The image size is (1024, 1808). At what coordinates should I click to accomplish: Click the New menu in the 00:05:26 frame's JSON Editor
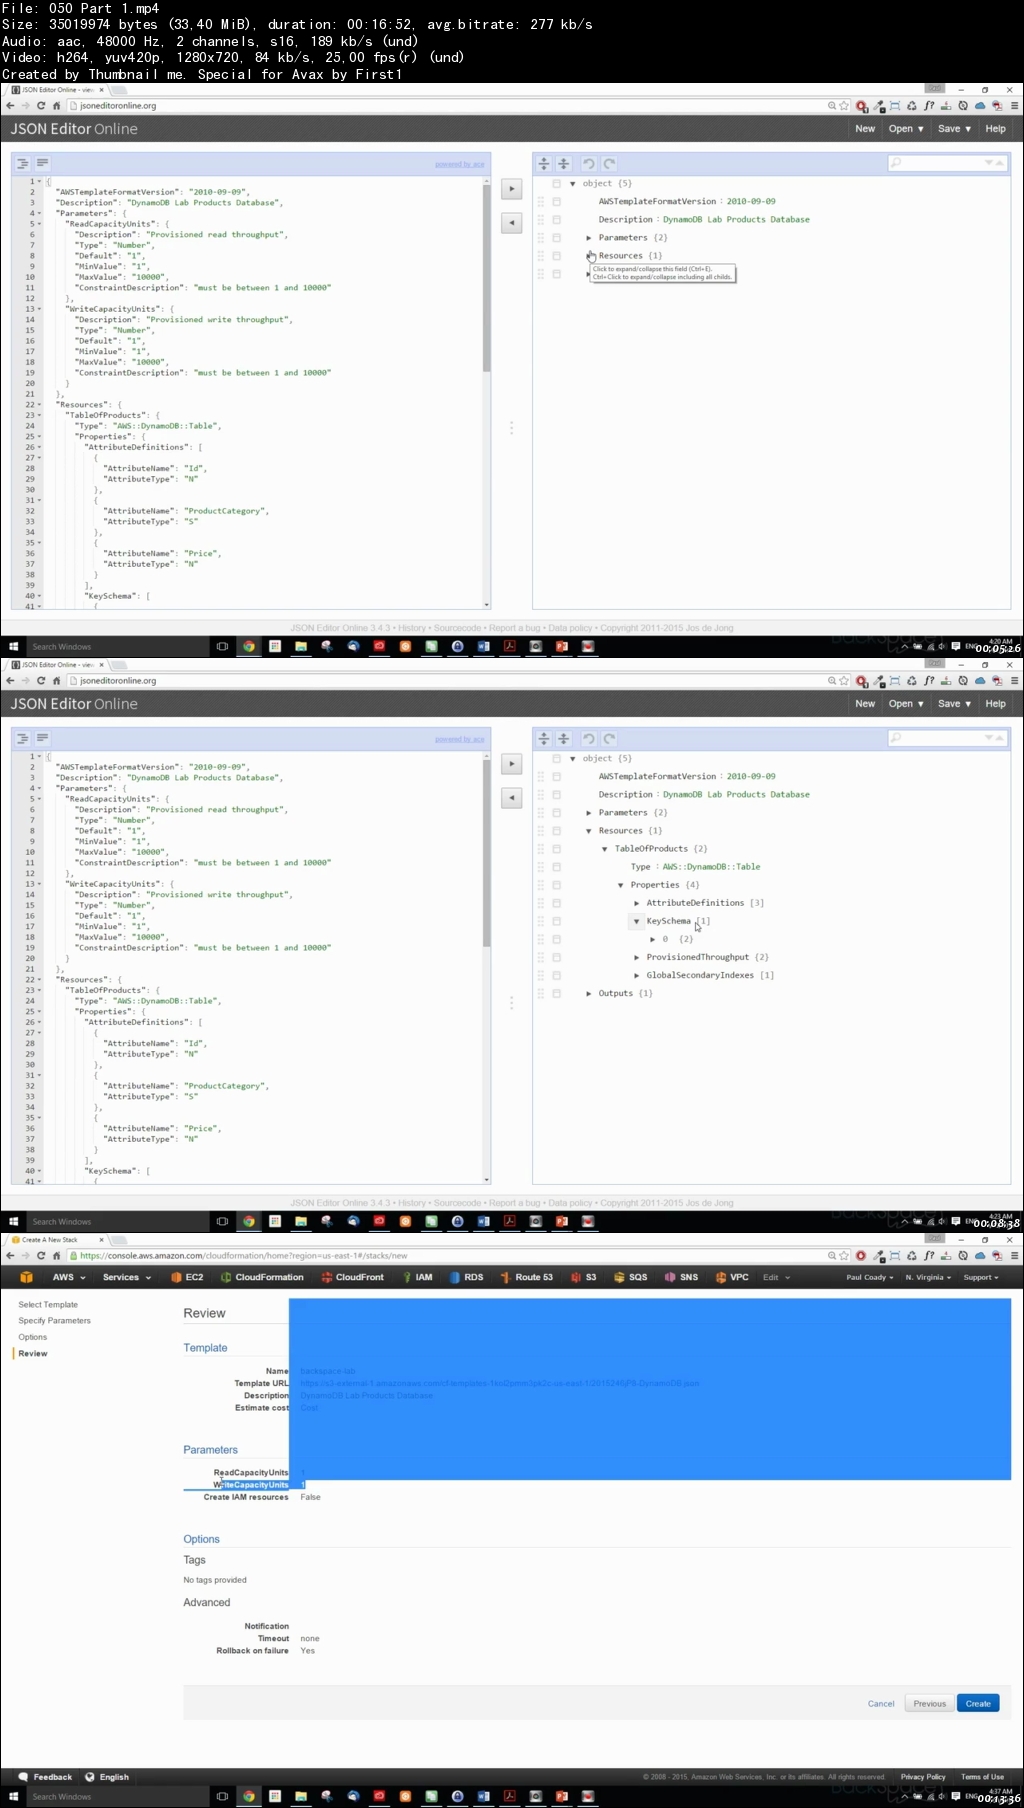tap(865, 129)
